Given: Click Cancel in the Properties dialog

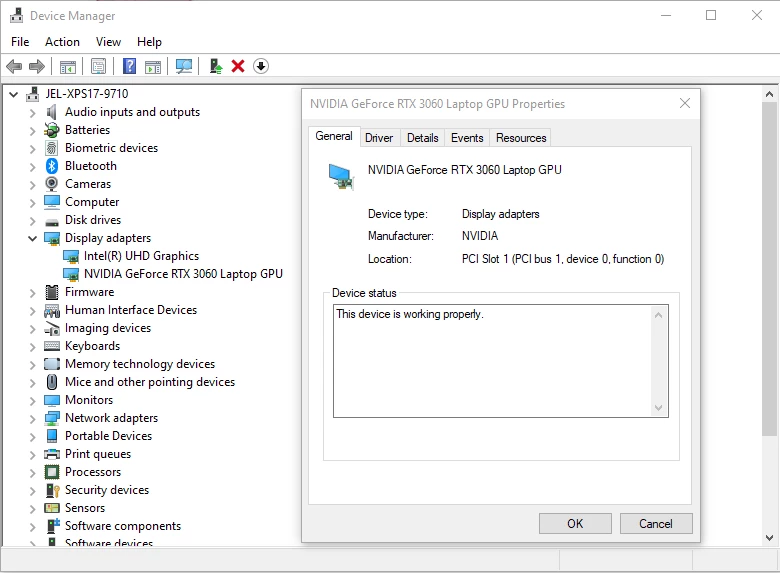Looking at the screenshot, I should pos(656,524).
